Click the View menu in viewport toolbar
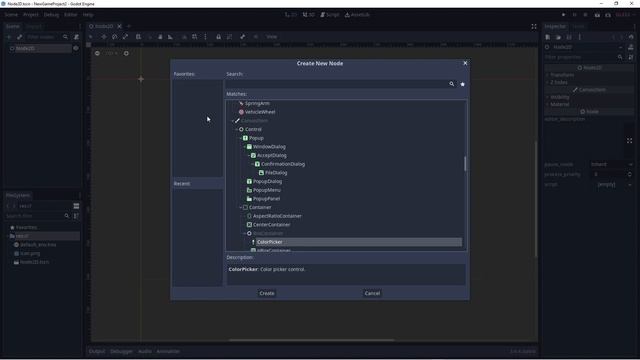The image size is (640, 360). point(271,37)
